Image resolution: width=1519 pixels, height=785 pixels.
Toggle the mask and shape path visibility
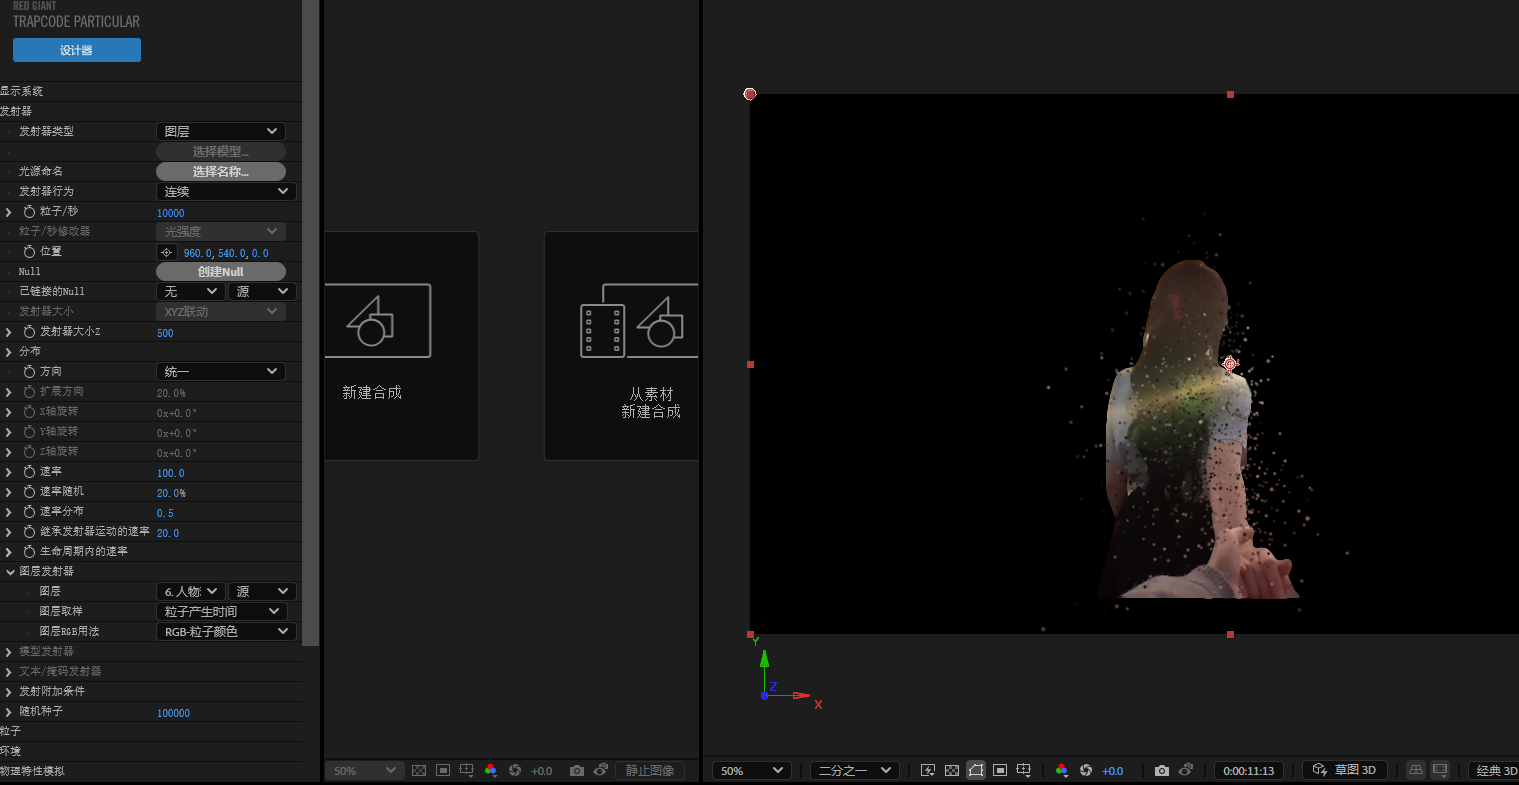pos(976,770)
